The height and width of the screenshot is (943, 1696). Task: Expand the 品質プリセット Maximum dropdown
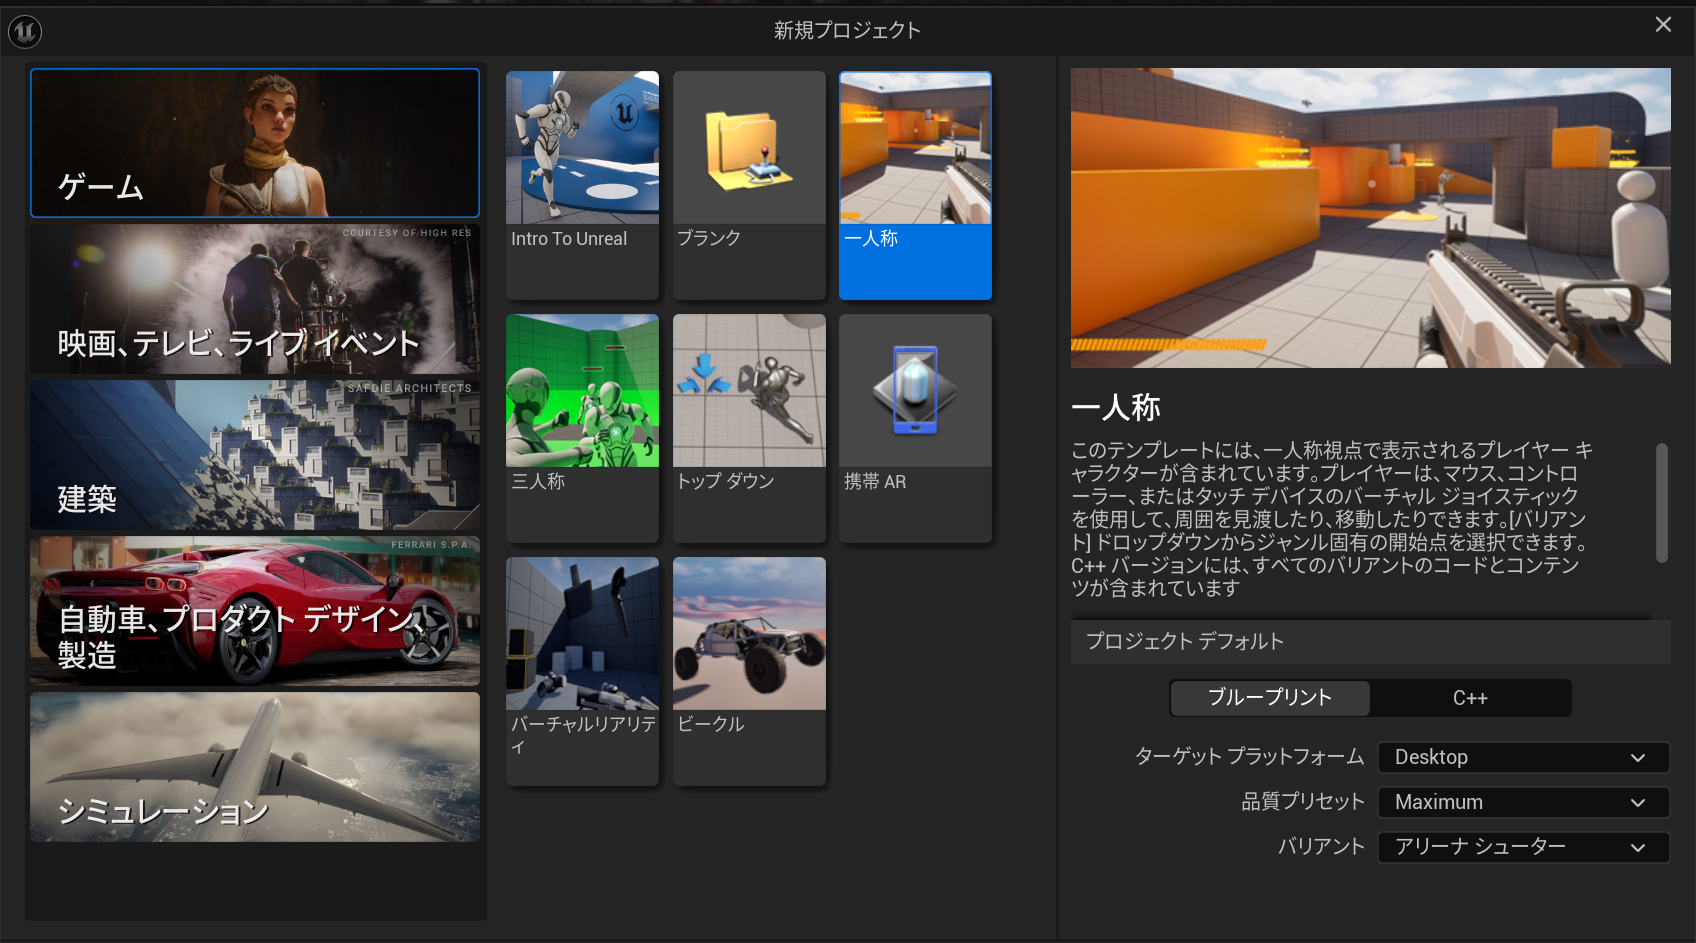coord(1523,802)
